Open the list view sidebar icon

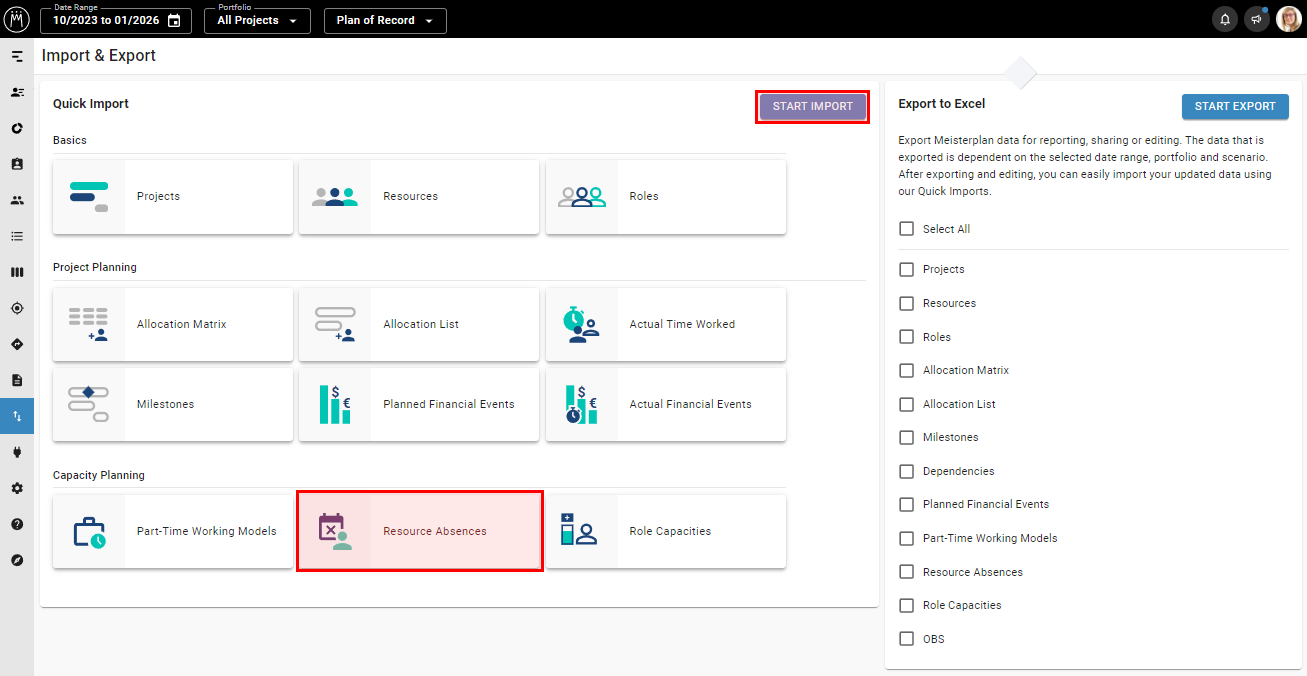(x=17, y=236)
